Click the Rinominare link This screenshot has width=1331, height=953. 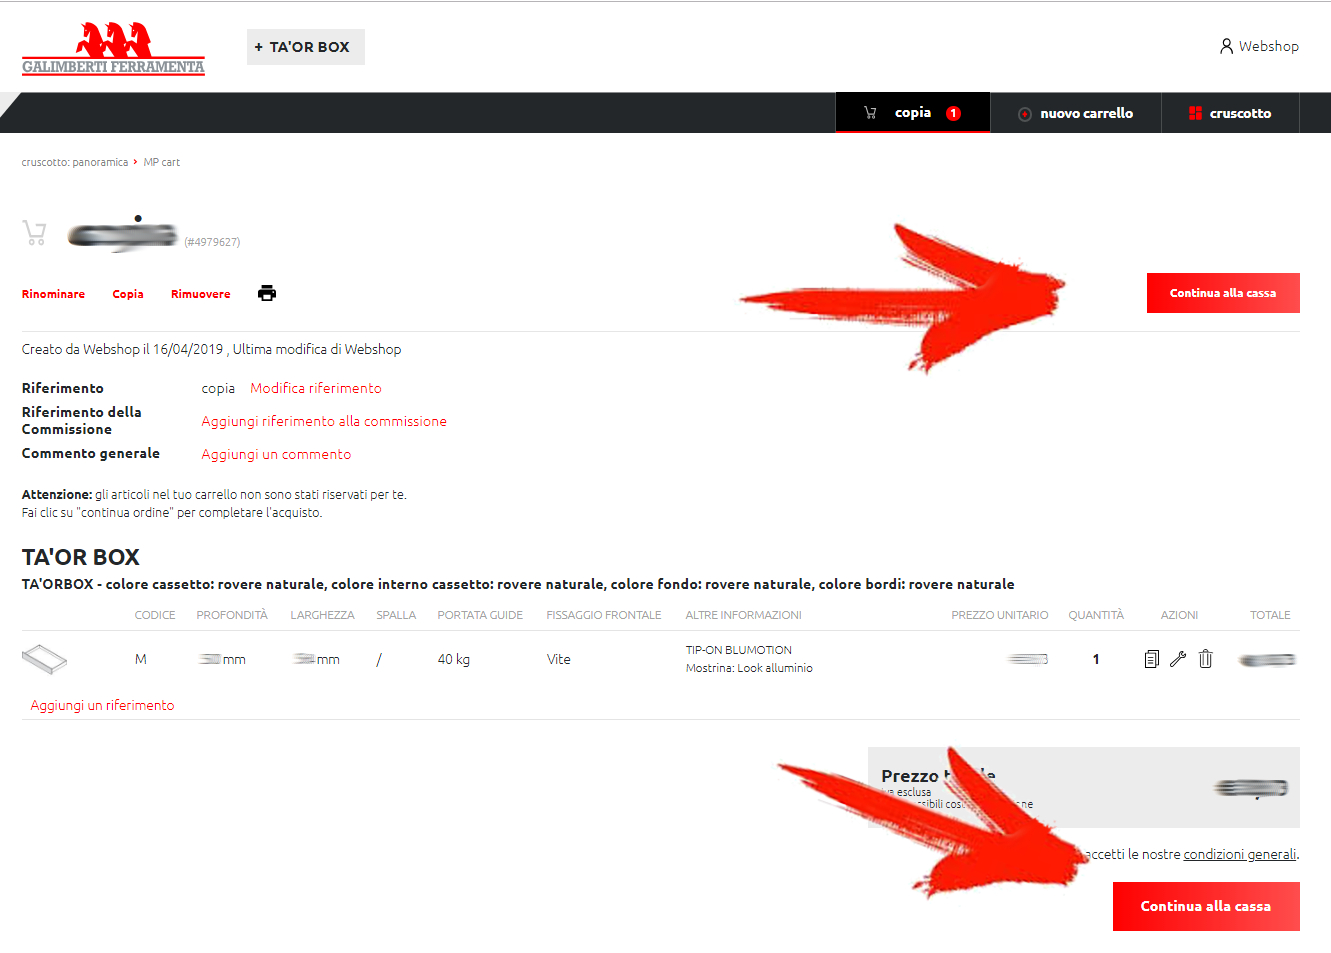click(53, 294)
